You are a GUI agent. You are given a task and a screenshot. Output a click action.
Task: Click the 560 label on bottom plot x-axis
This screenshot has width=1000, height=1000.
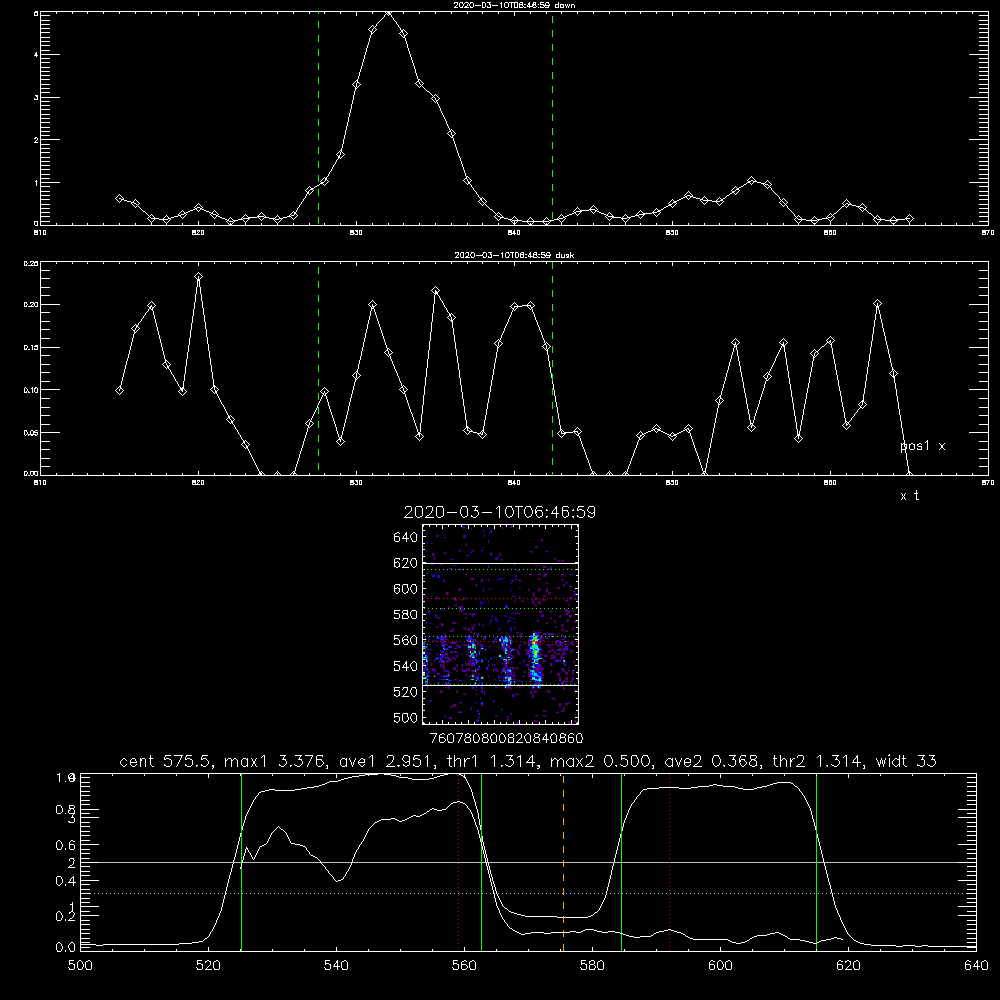click(x=464, y=965)
